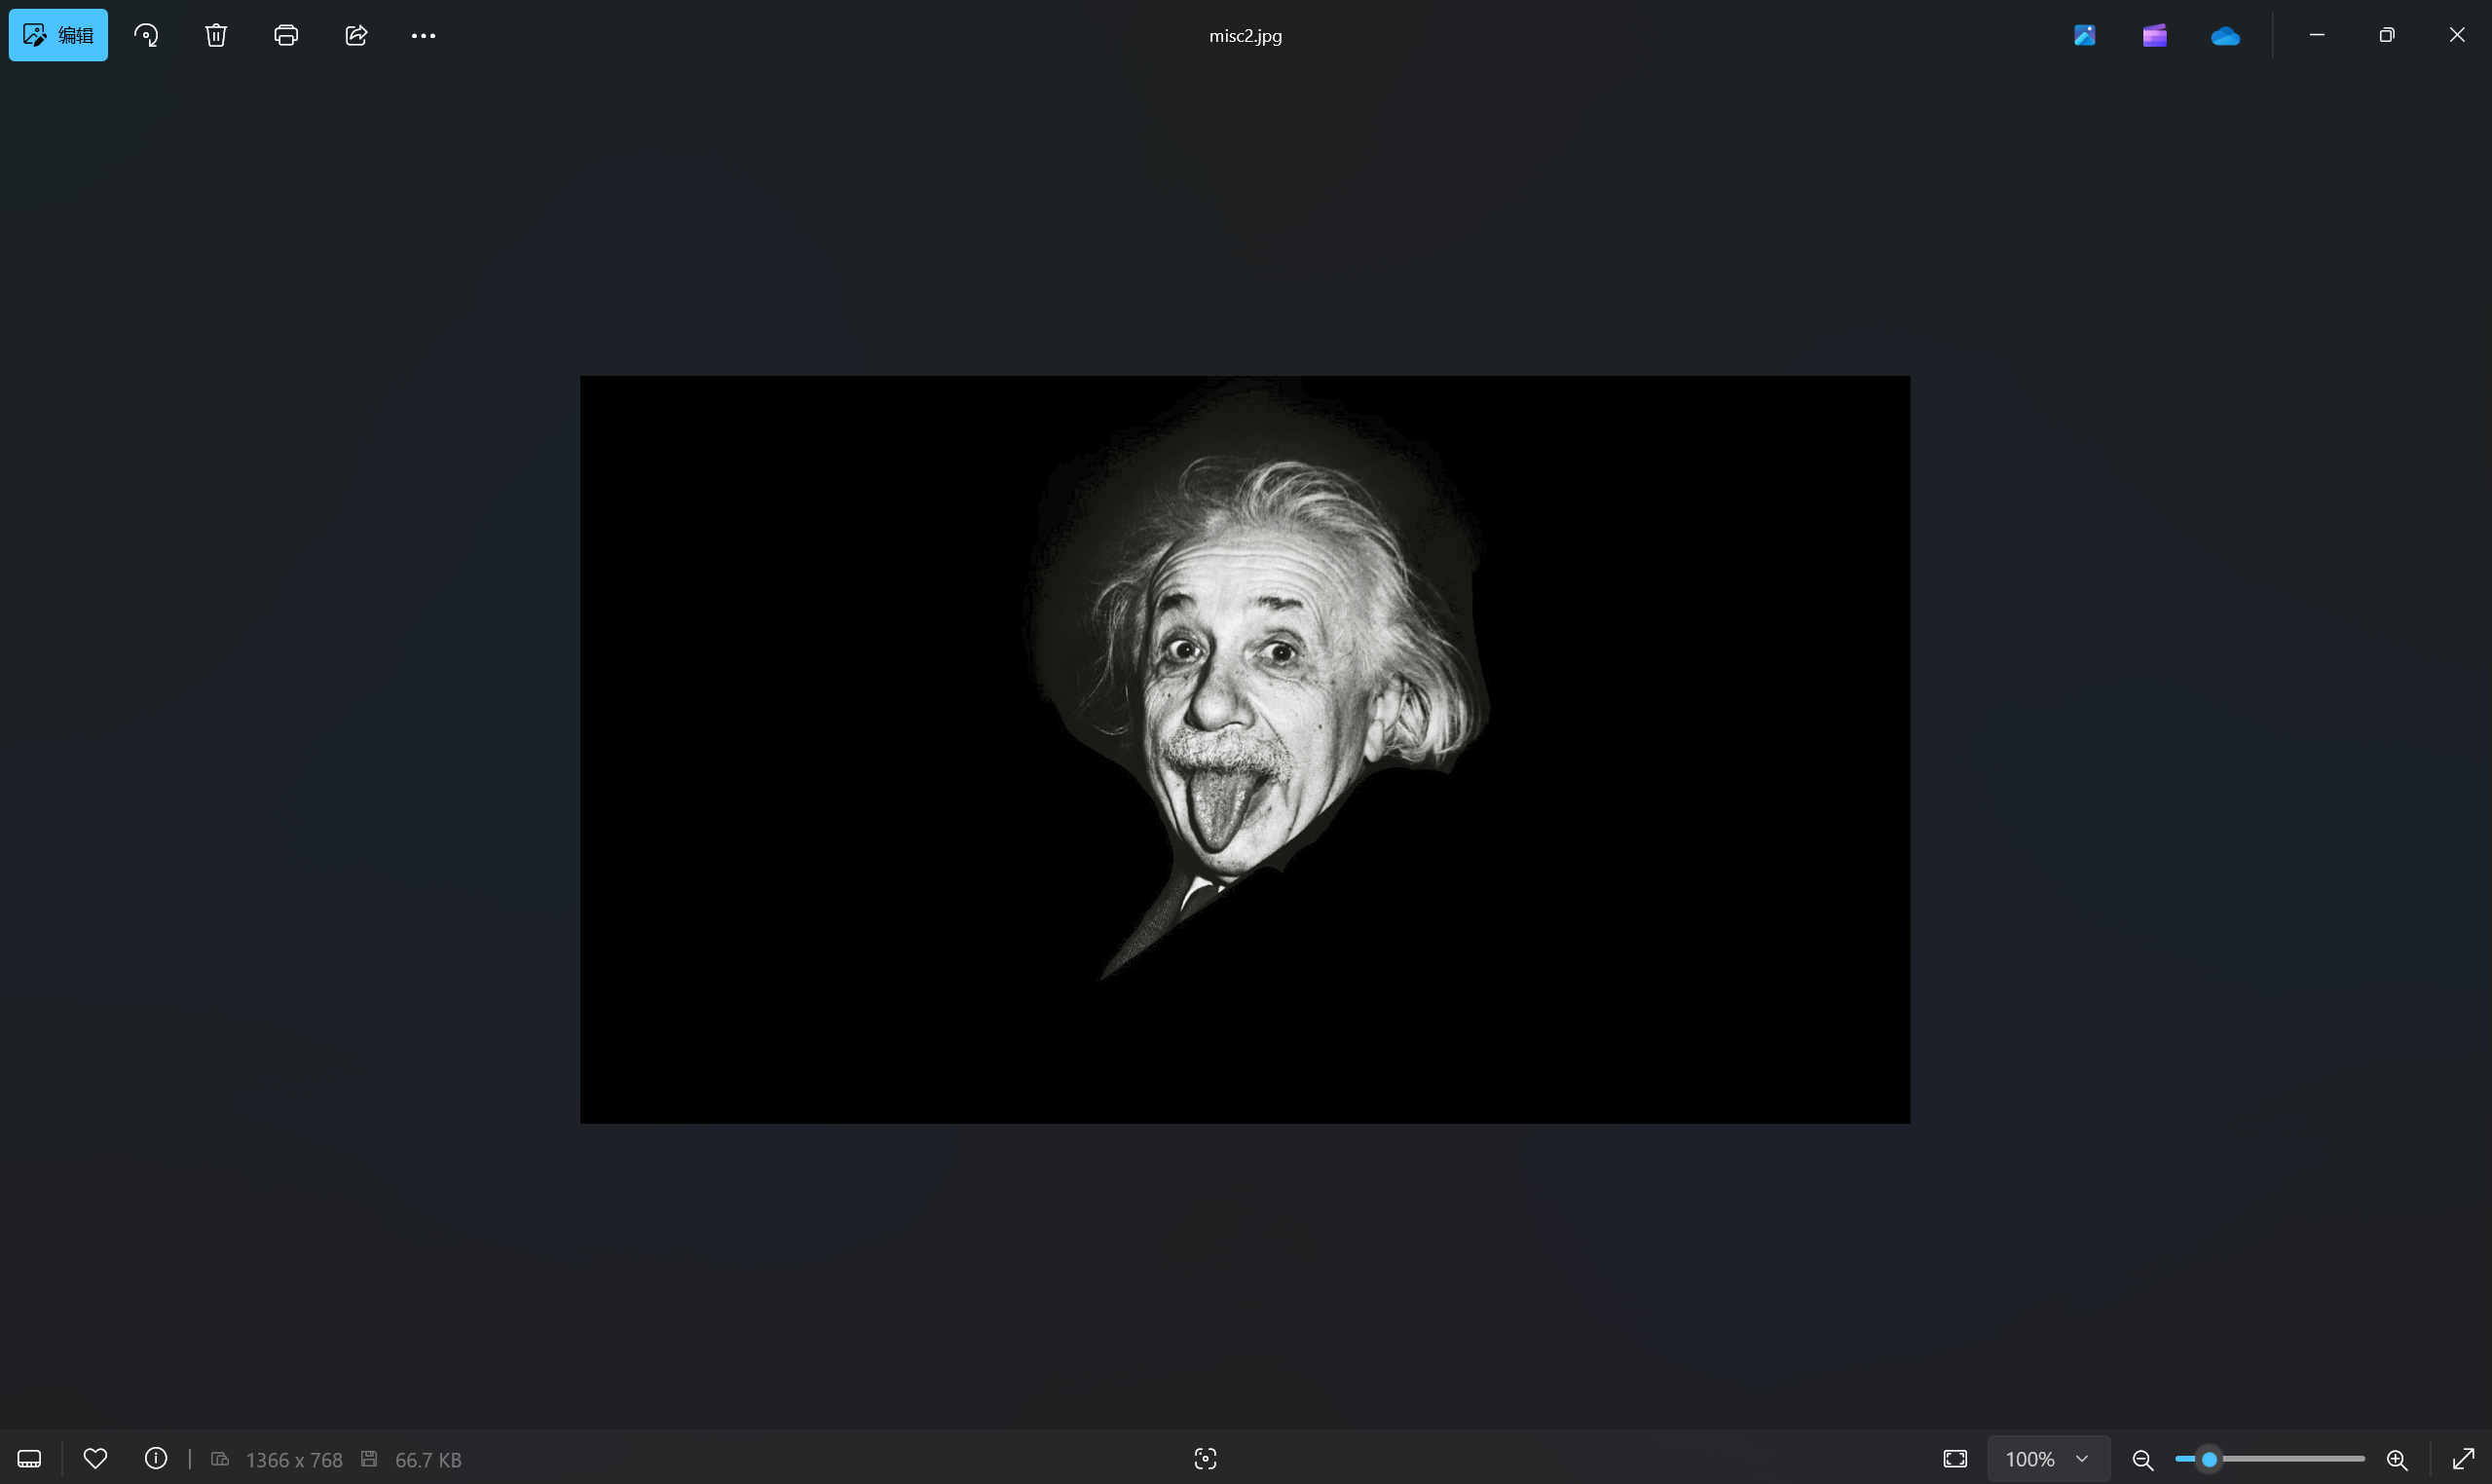2492x1484 pixels.
Task: Click the misc2.jpg file name title
Action: (x=1245, y=36)
